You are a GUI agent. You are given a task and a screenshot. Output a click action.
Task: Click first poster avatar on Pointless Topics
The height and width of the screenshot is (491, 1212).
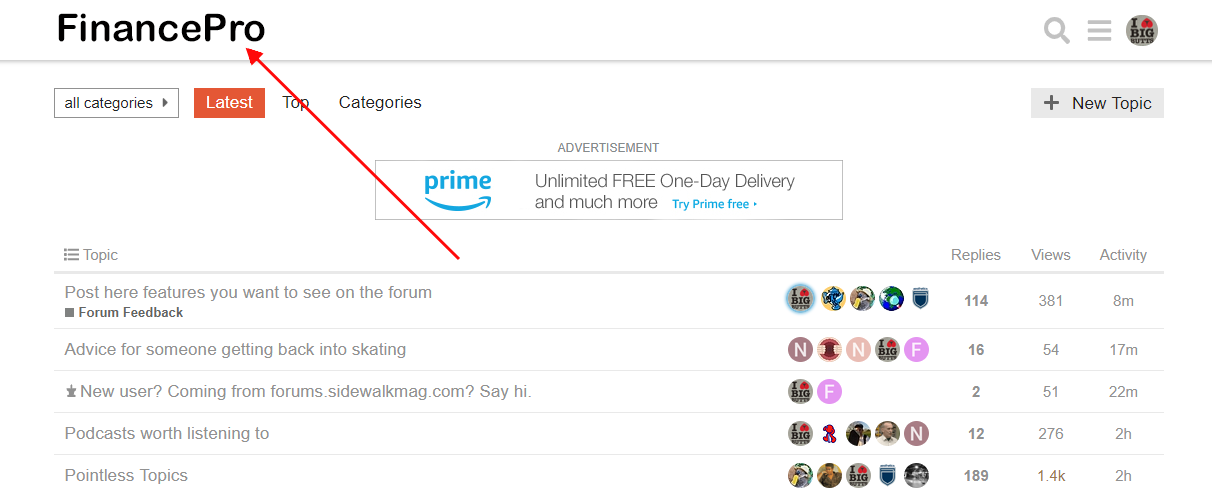800,476
